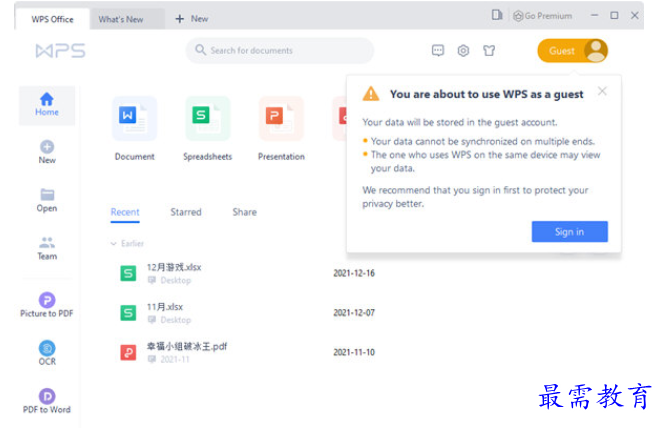This screenshot has height=428, width=660.
Task: Open the feedback message icon
Action: [438, 51]
